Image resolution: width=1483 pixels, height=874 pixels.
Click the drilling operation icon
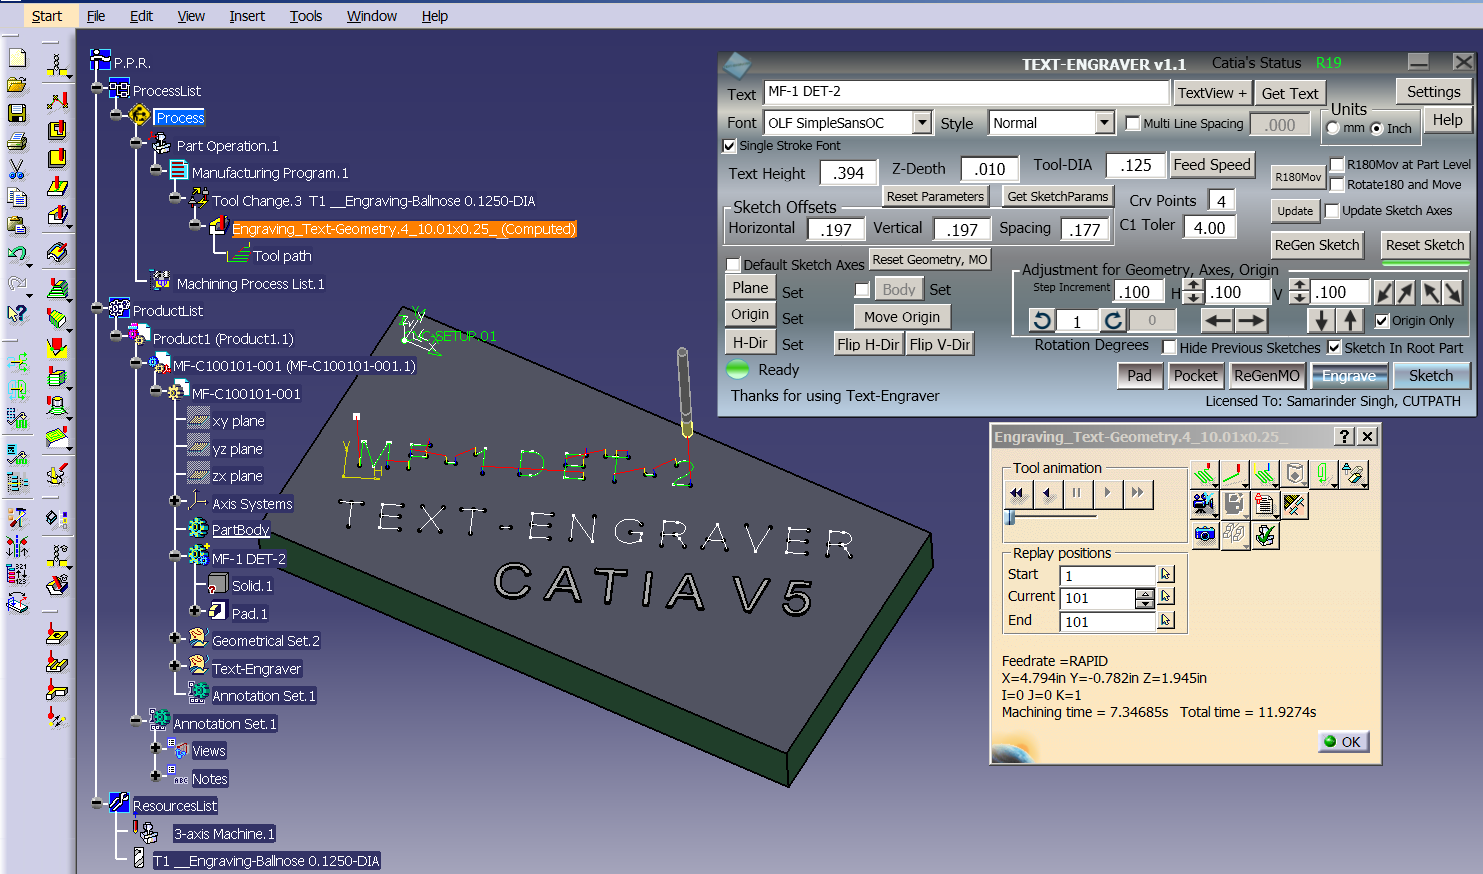pos(57,67)
